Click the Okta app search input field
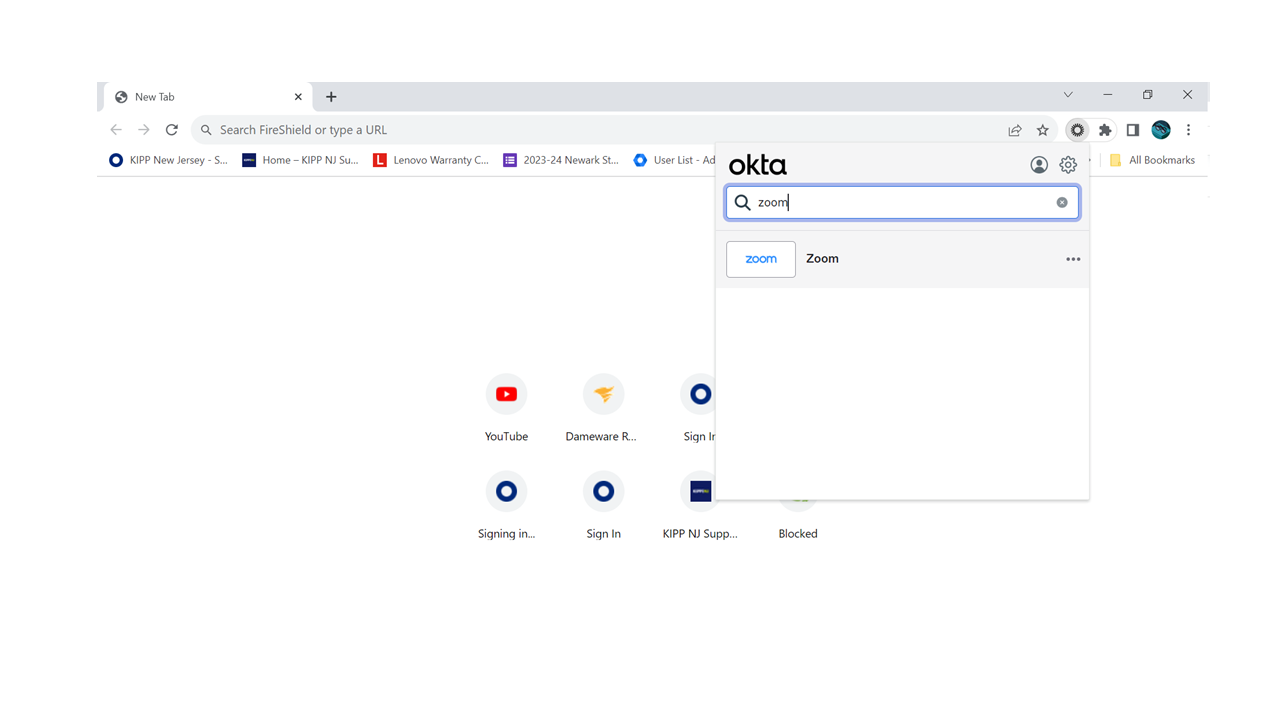Image resolution: width=1280 pixels, height=720 pixels. [900, 203]
